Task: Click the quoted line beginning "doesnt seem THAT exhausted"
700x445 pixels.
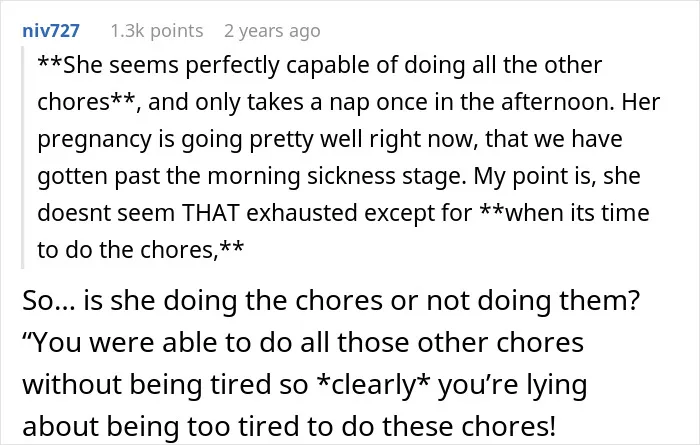Action: click(343, 213)
